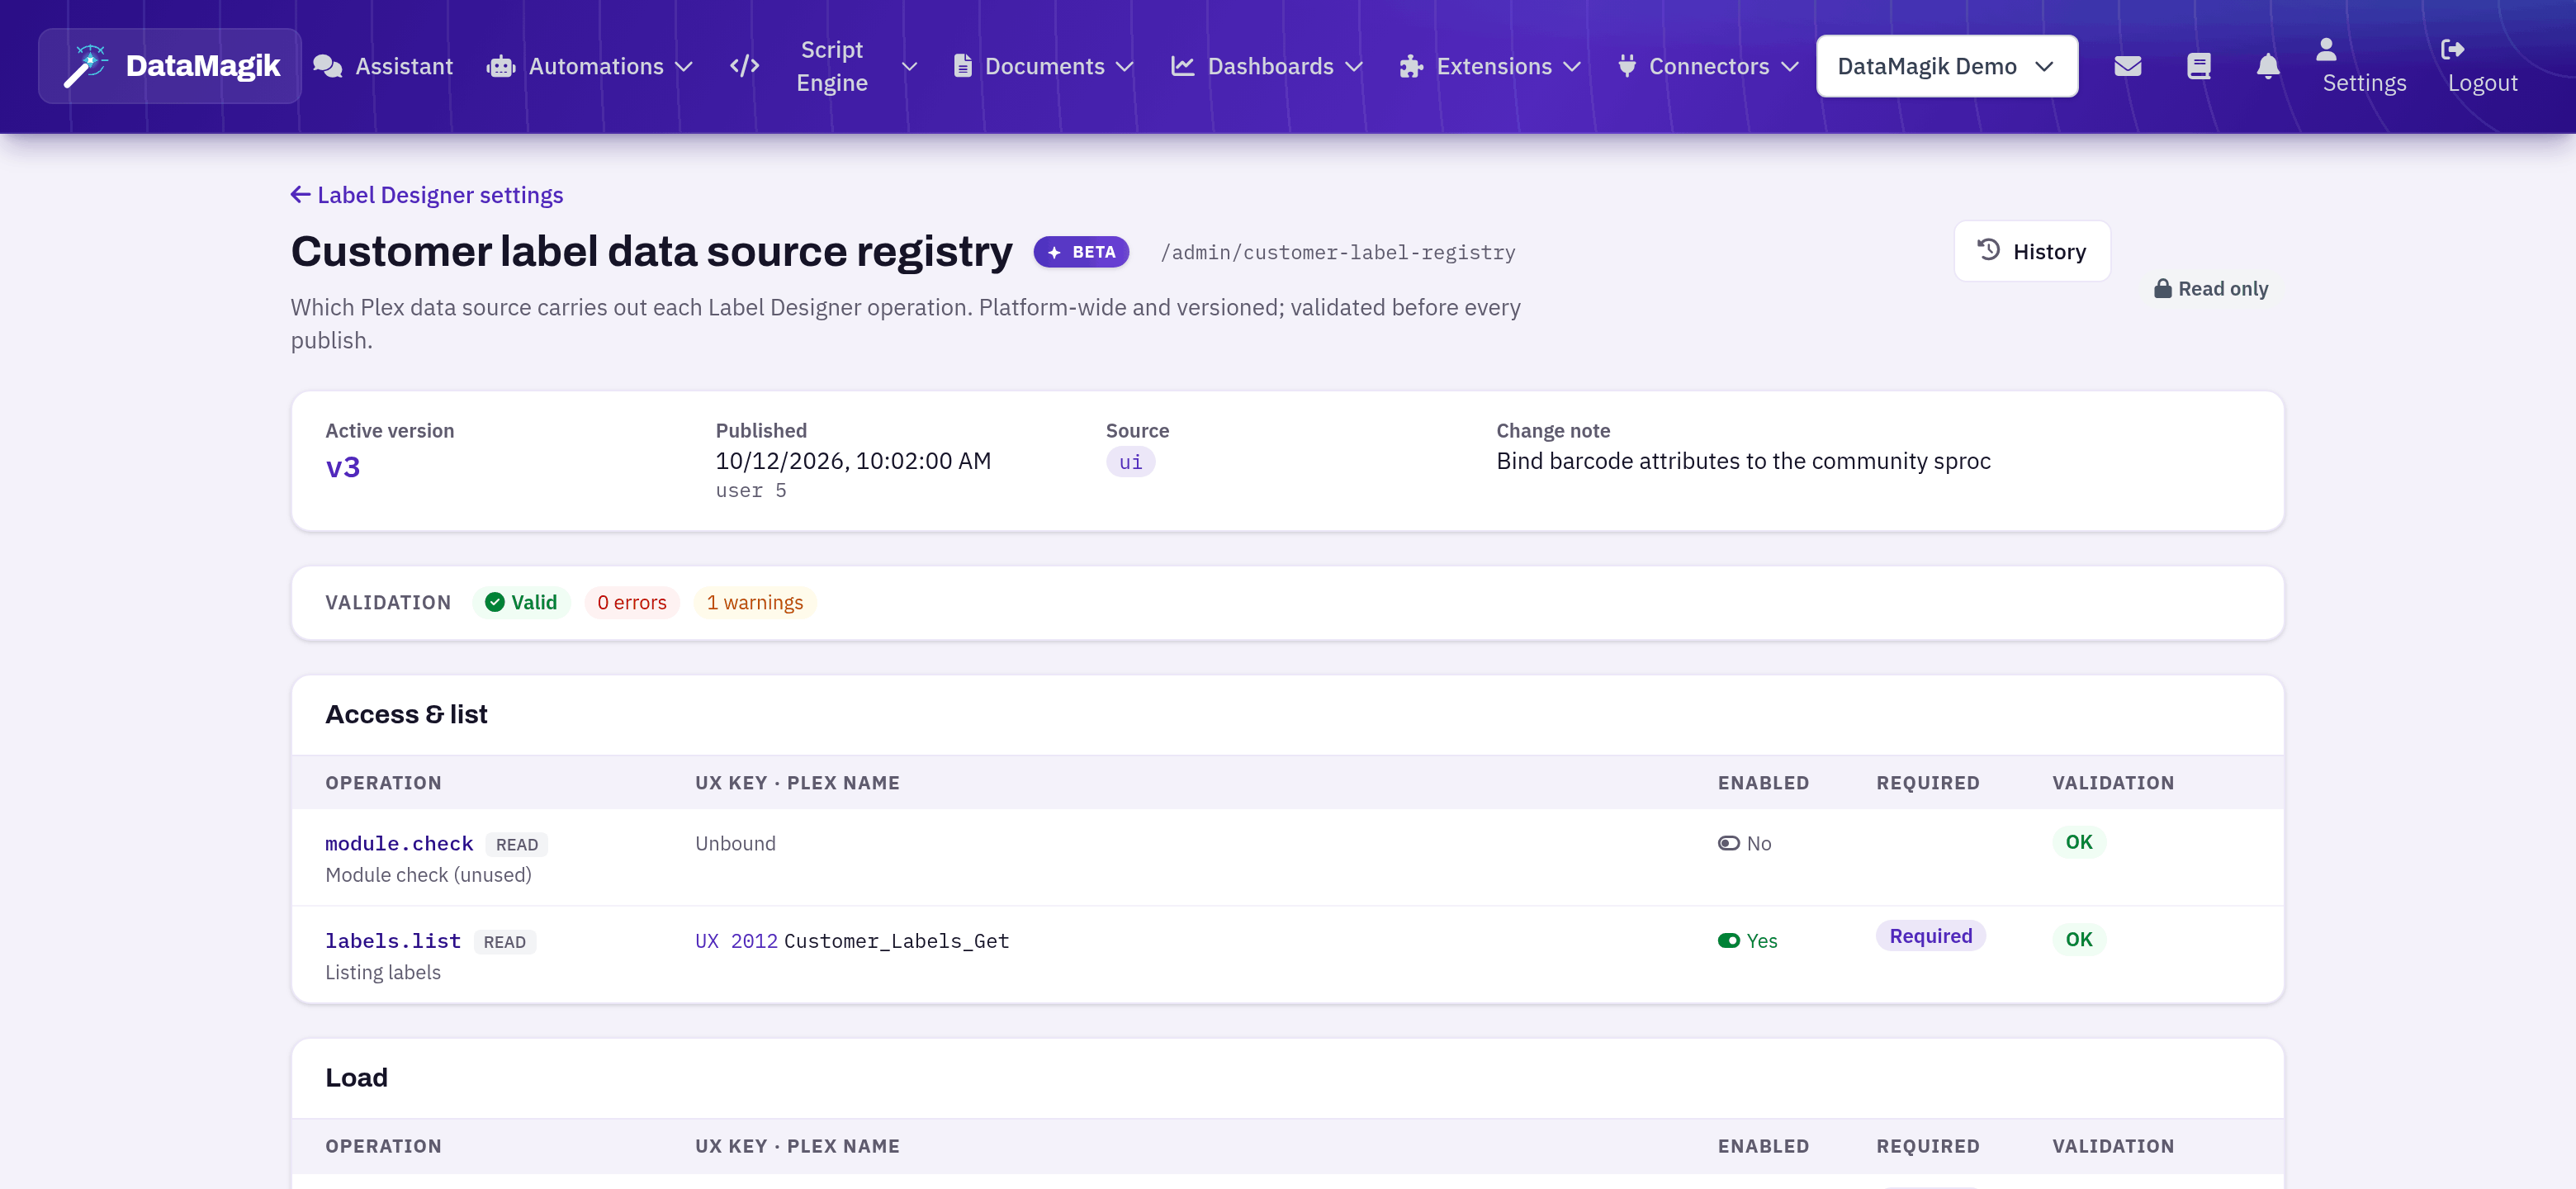Click the Extensions puzzle piece icon
The height and width of the screenshot is (1189, 2576).
coord(1411,66)
